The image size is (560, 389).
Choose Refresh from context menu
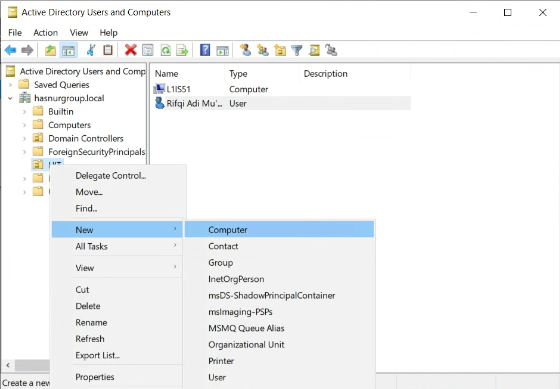tap(117, 339)
